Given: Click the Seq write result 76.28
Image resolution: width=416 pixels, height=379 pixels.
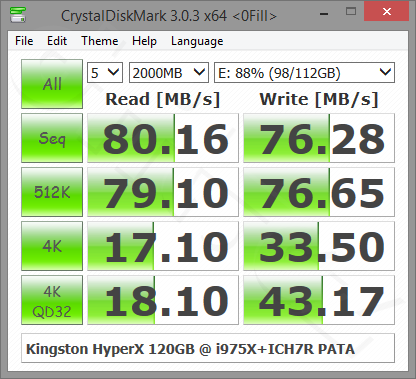Looking at the screenshot, I should [x=319, y=138].
